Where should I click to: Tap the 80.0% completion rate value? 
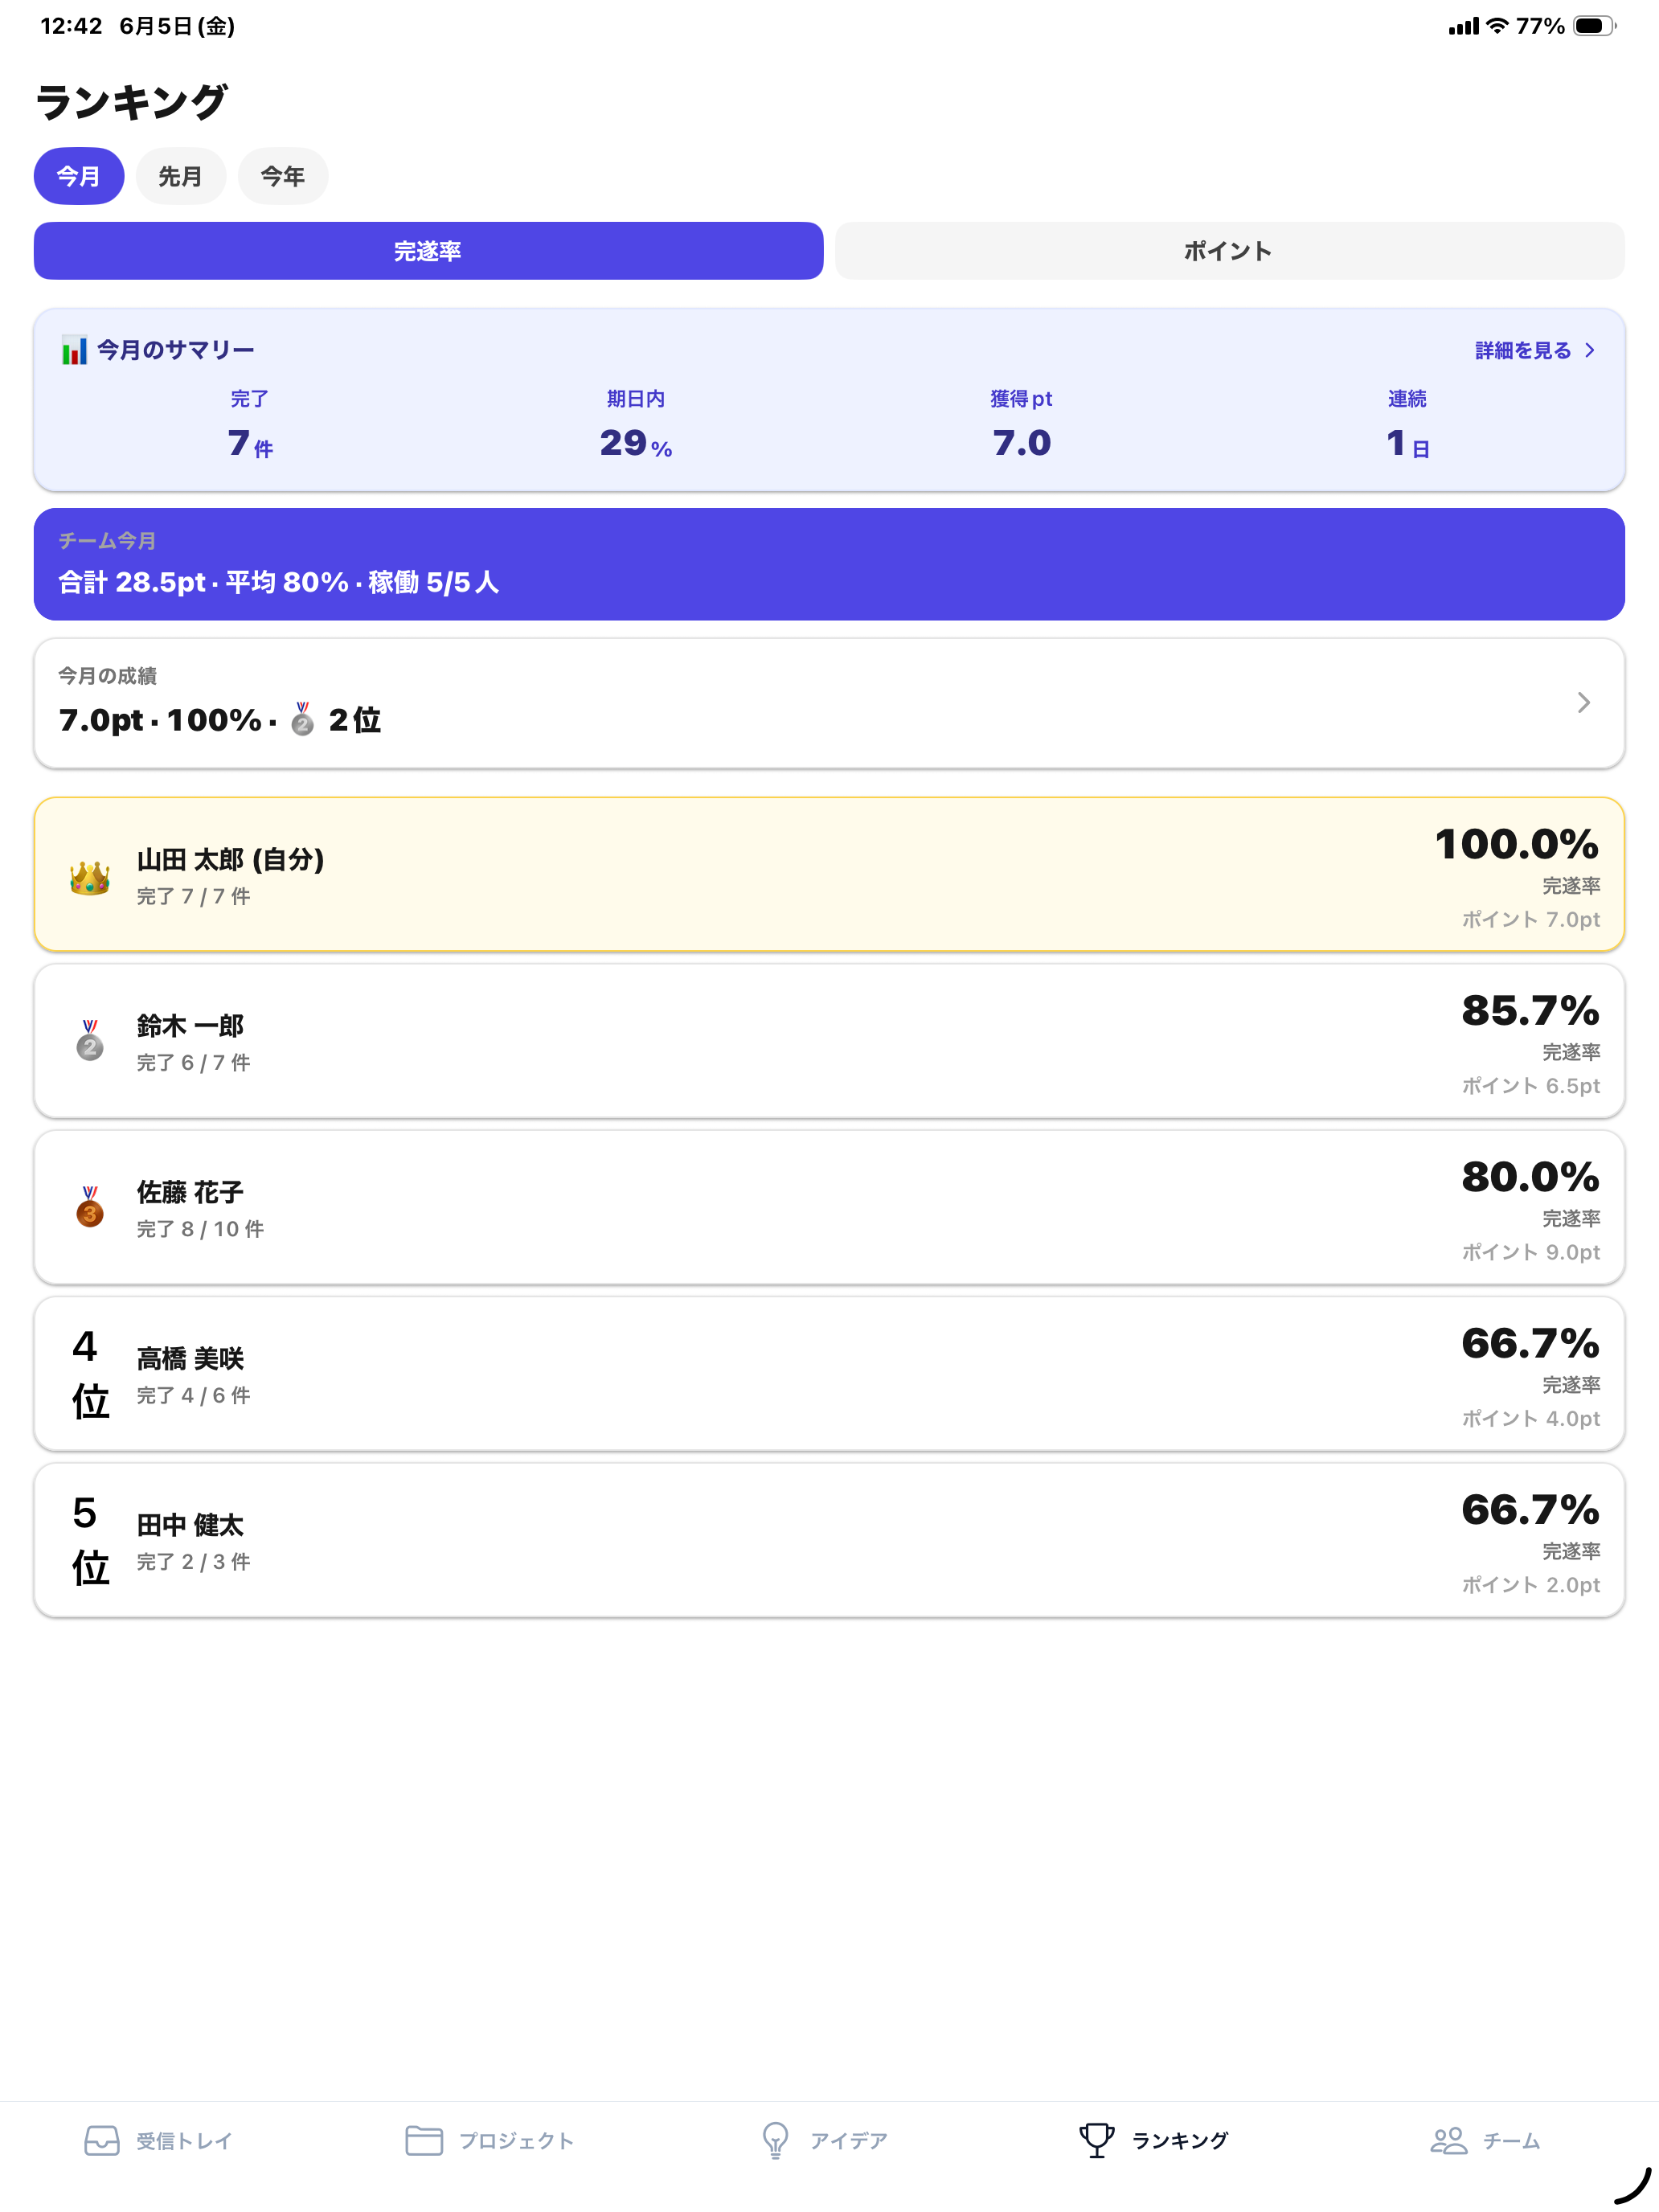point(1530,1177)
